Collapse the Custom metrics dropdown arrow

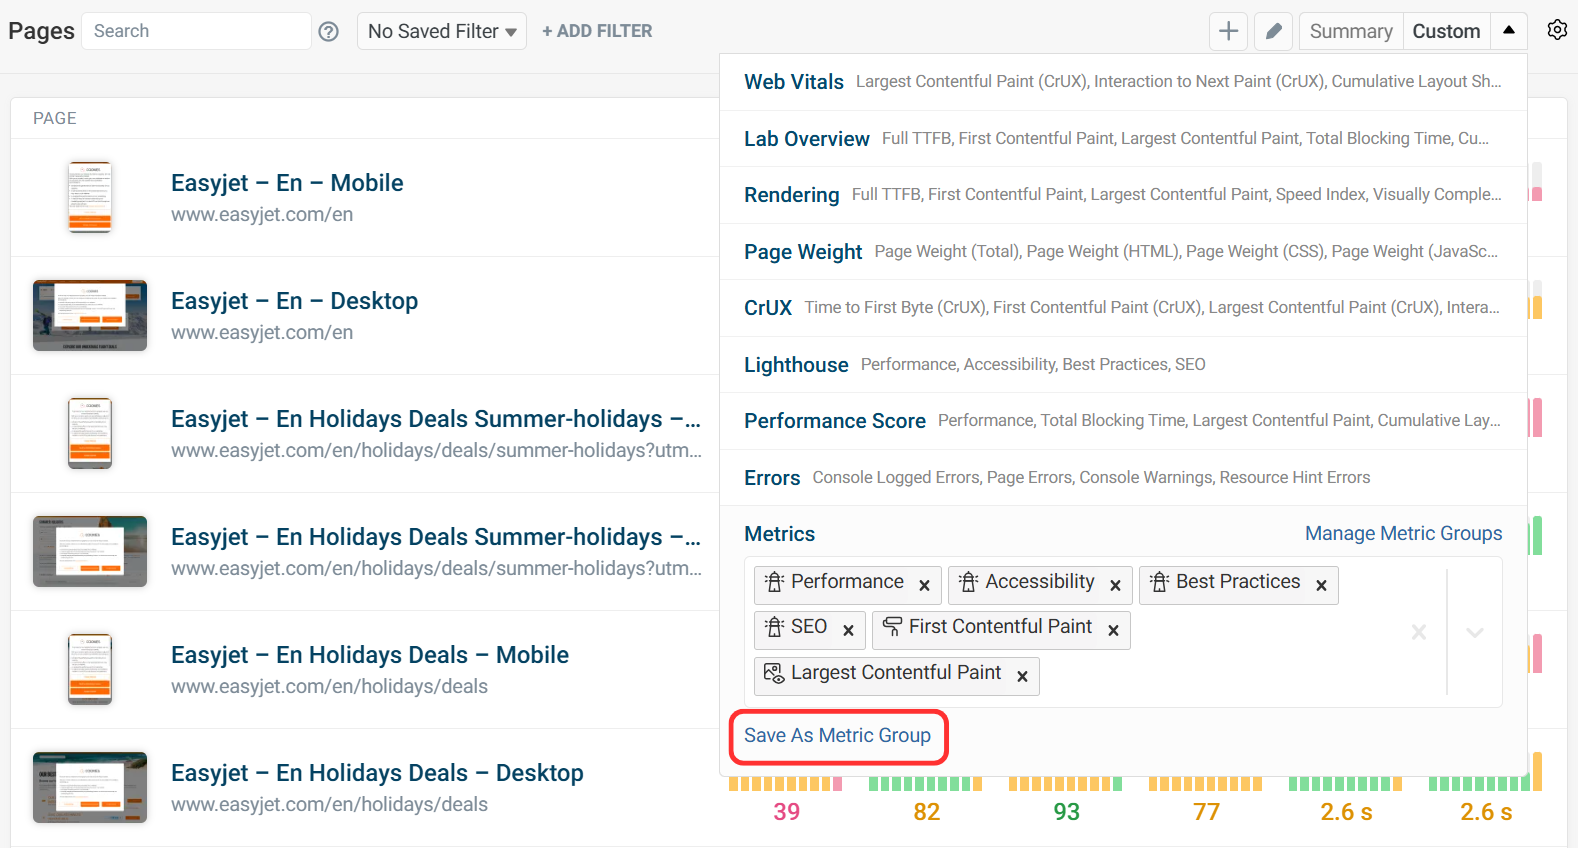point(1509,31)
